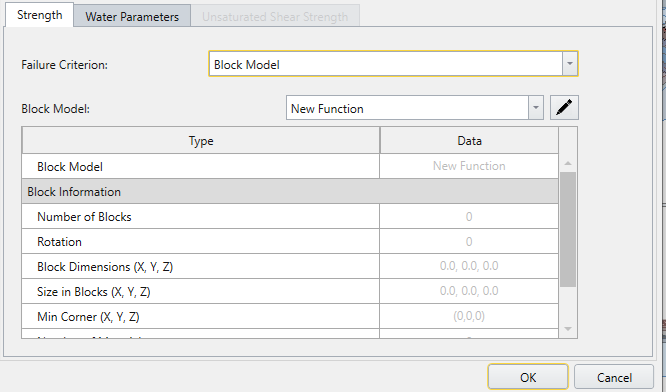This screenshot has height=392, width=666.
Task: Click the Min Corner value (0,0,0)
Action: pos(469,316)
